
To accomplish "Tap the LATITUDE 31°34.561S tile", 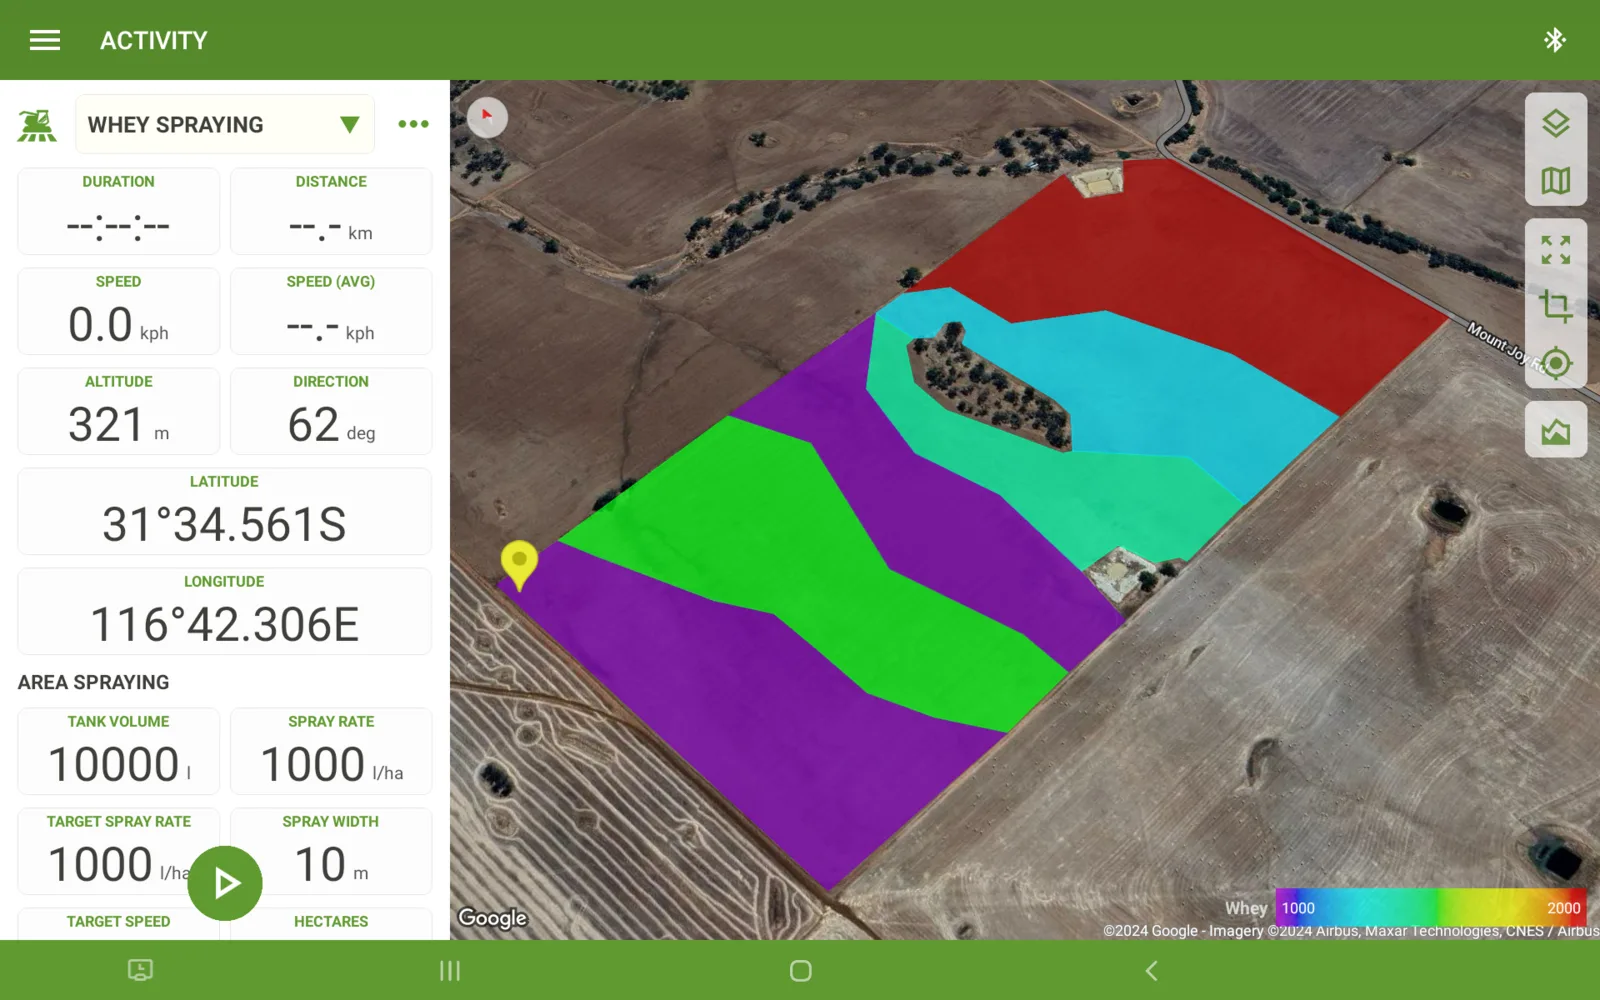I will click(x=224, y=511).
